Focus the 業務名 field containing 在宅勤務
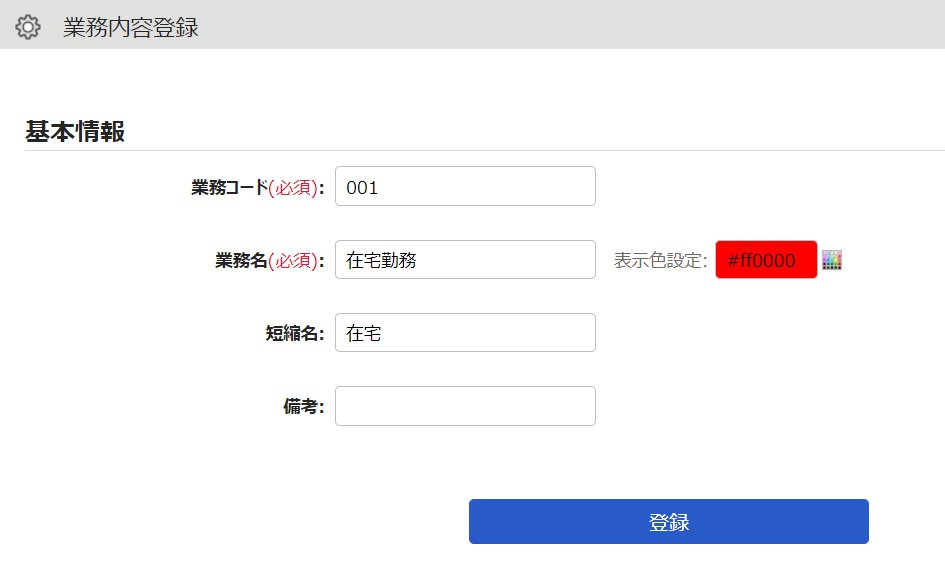Viewport: 945px width, 579px height. pyautogui.click(x=465, y=260)
